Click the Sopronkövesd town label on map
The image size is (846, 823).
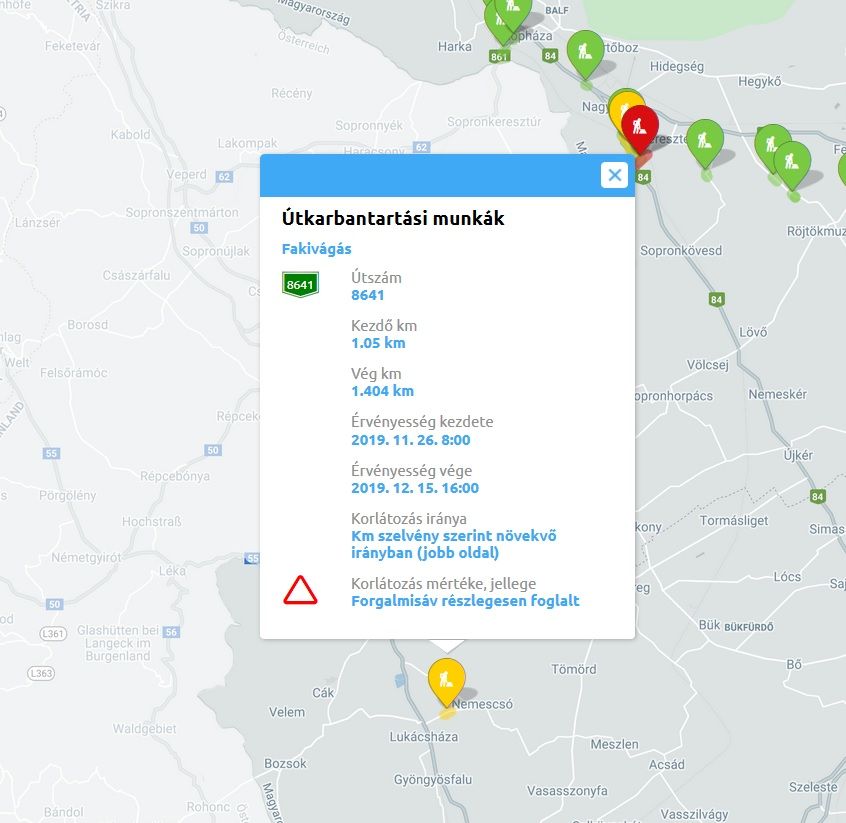tap(681, 250)
